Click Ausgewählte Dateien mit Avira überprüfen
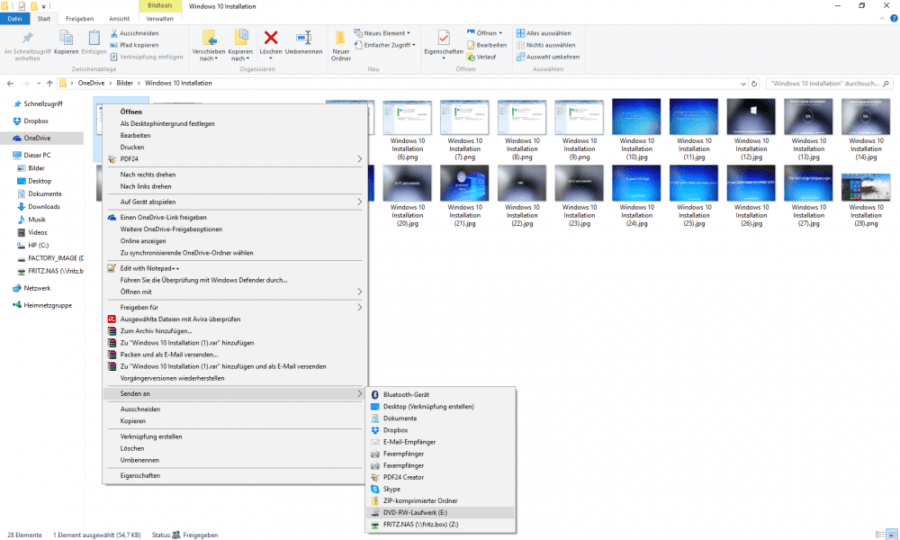Screen dimensions: 900x540 (234, 319)
